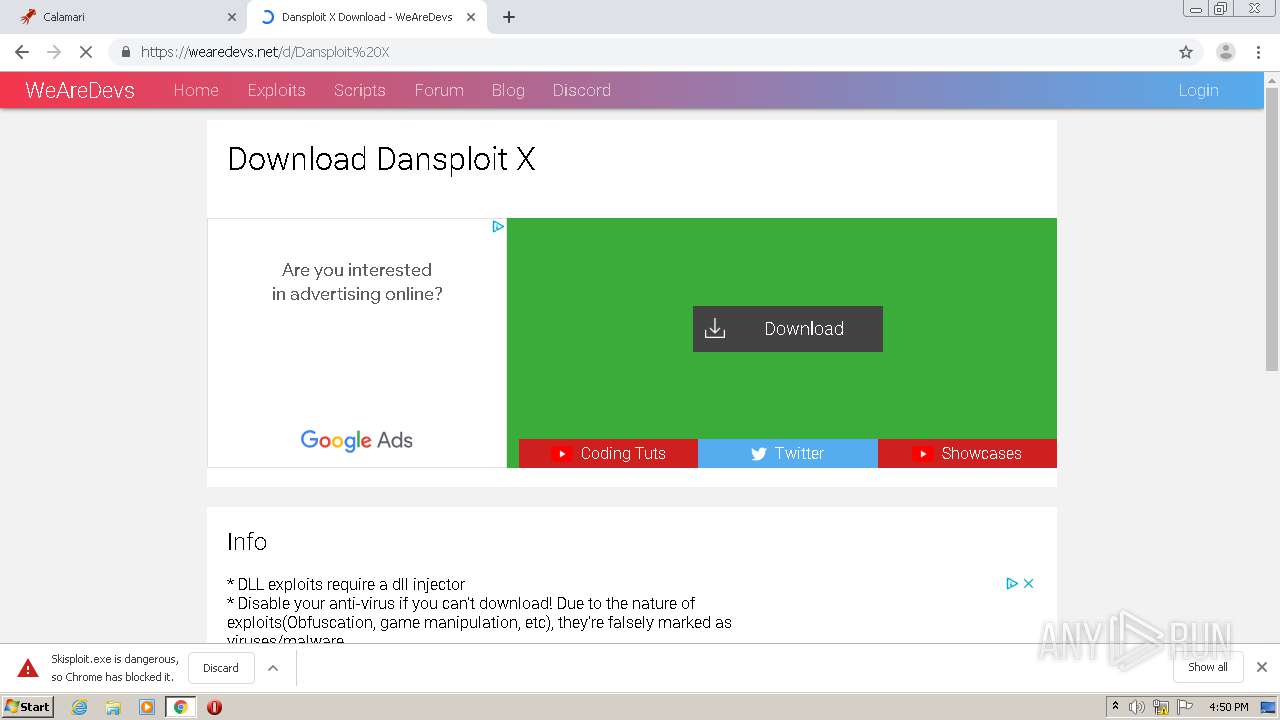Go forward with the browser forward arrow
The width and height of the screenshot is (1280, 720).
pos(54,52)
